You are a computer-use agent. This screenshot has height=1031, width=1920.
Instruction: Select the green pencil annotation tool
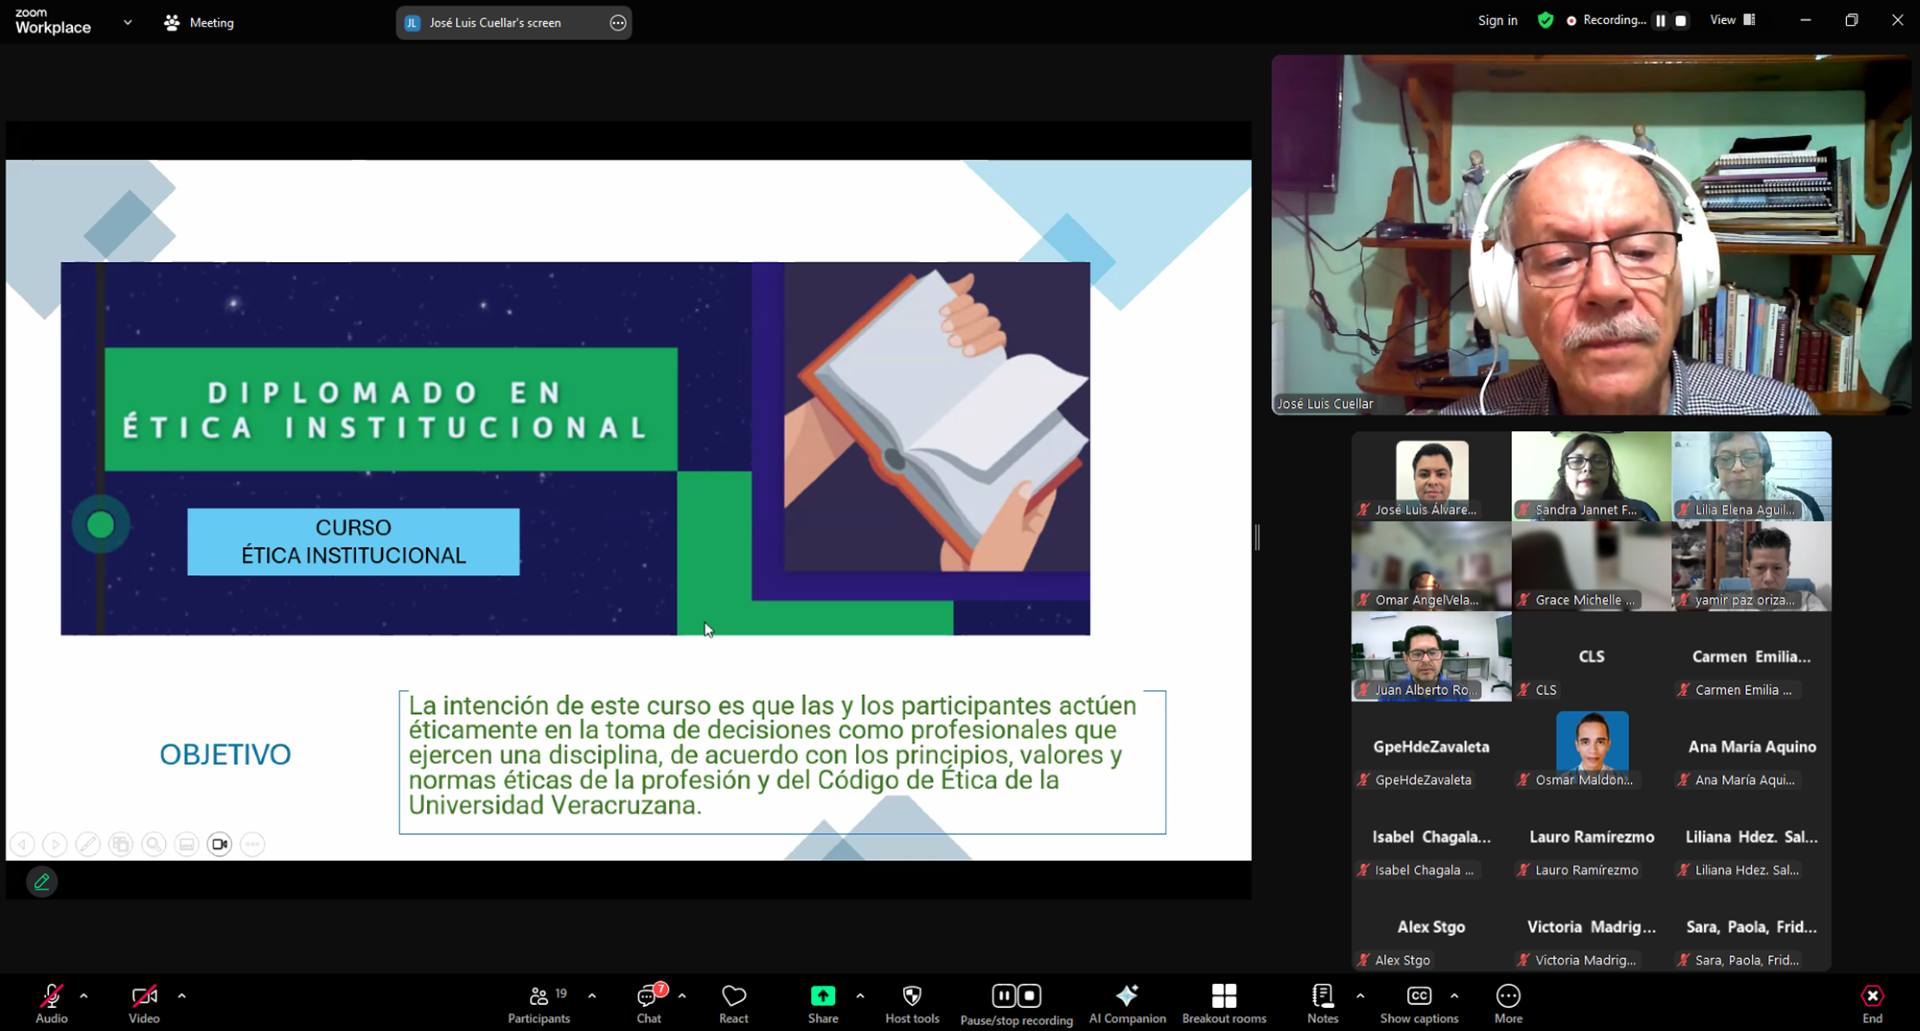42,881
